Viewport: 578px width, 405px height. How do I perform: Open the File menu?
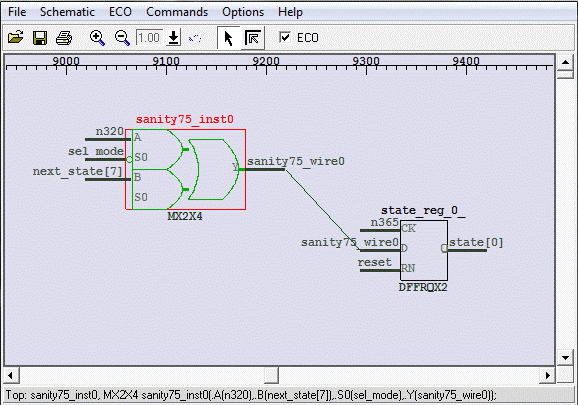(17, 12)
